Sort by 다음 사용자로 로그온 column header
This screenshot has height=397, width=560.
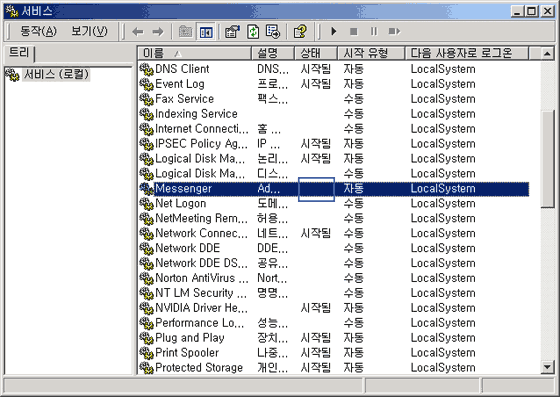[467, 53]
